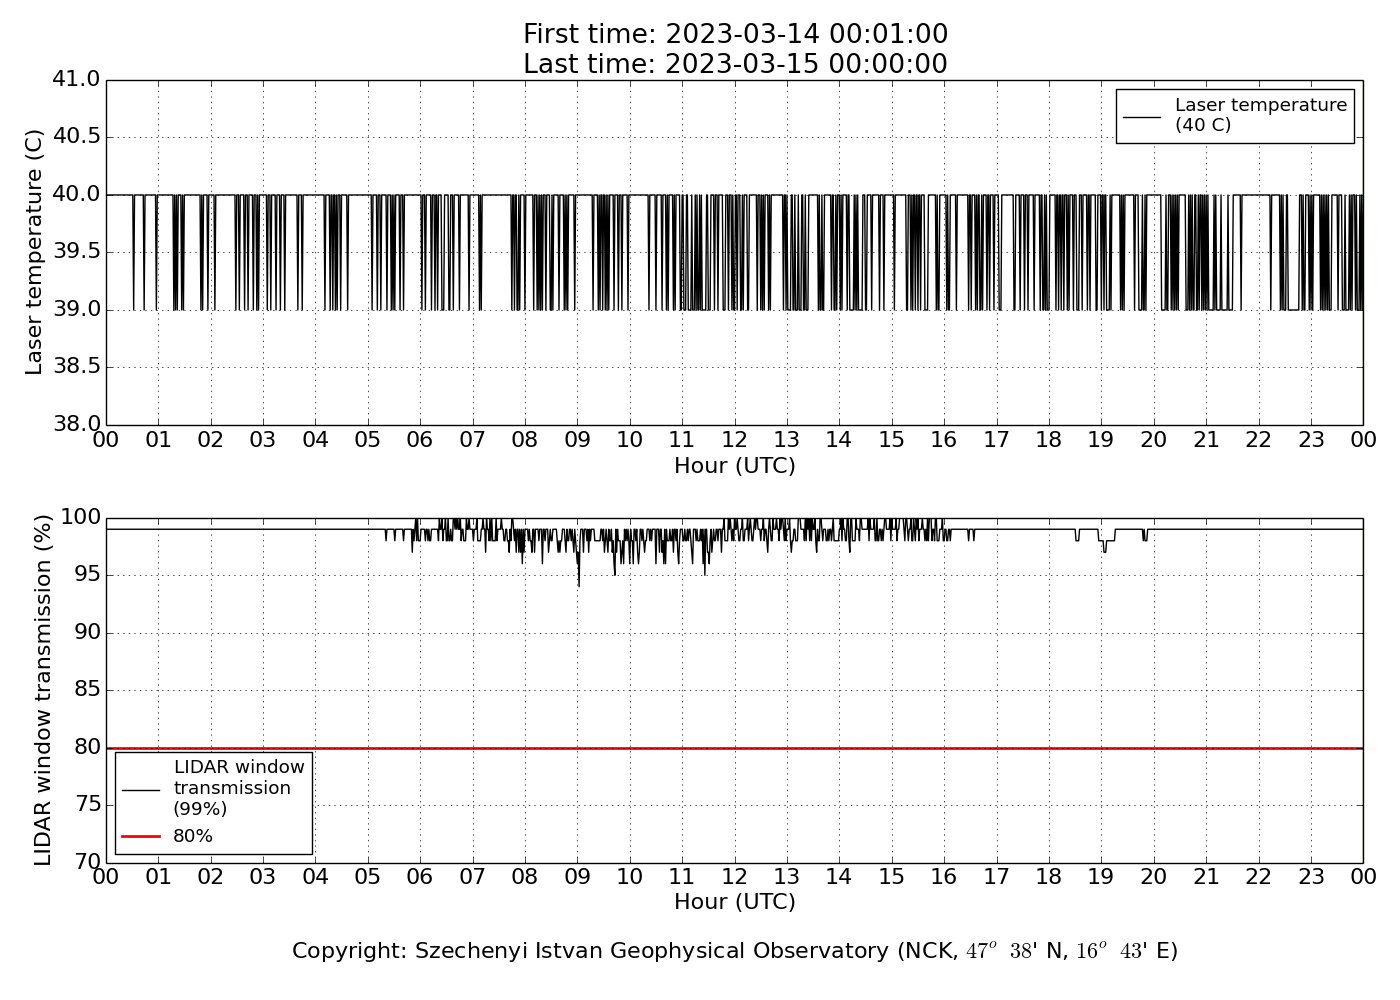Click the 'LIDAR window transmission (%)' y-axis label
This screenshot has width=1400, height=1000.
click(x=43, y=690)
